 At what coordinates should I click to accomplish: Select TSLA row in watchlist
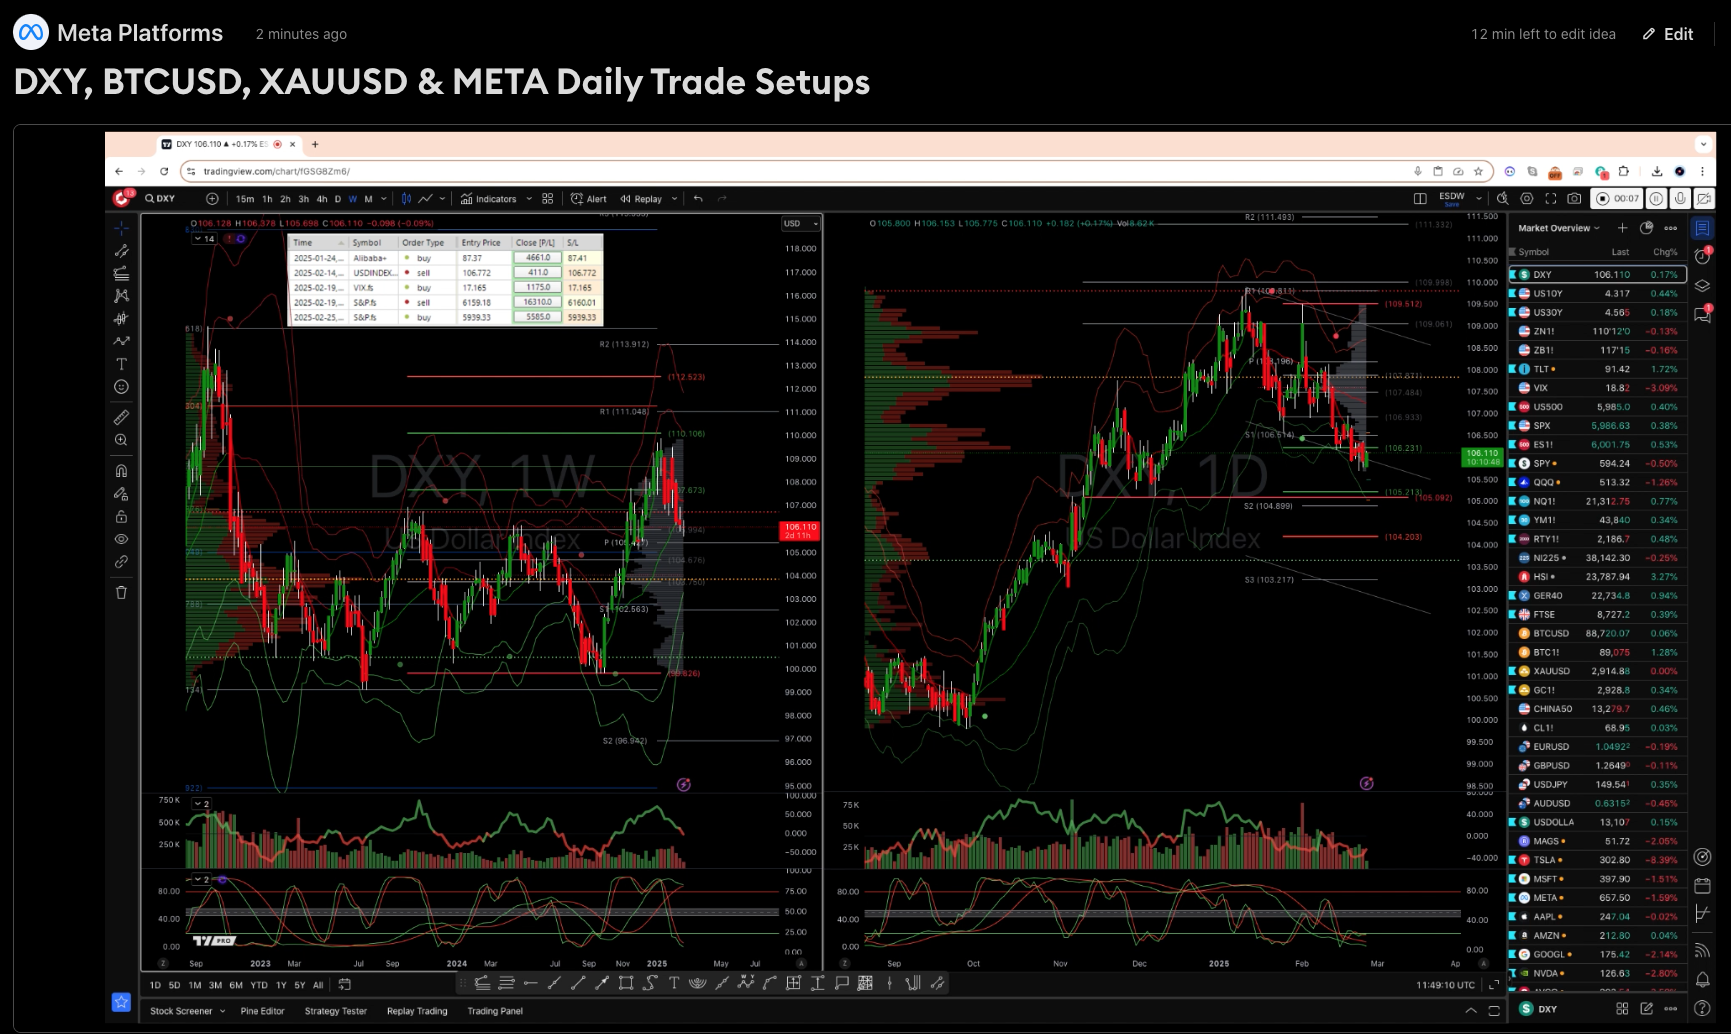[x=1597, y=860]
